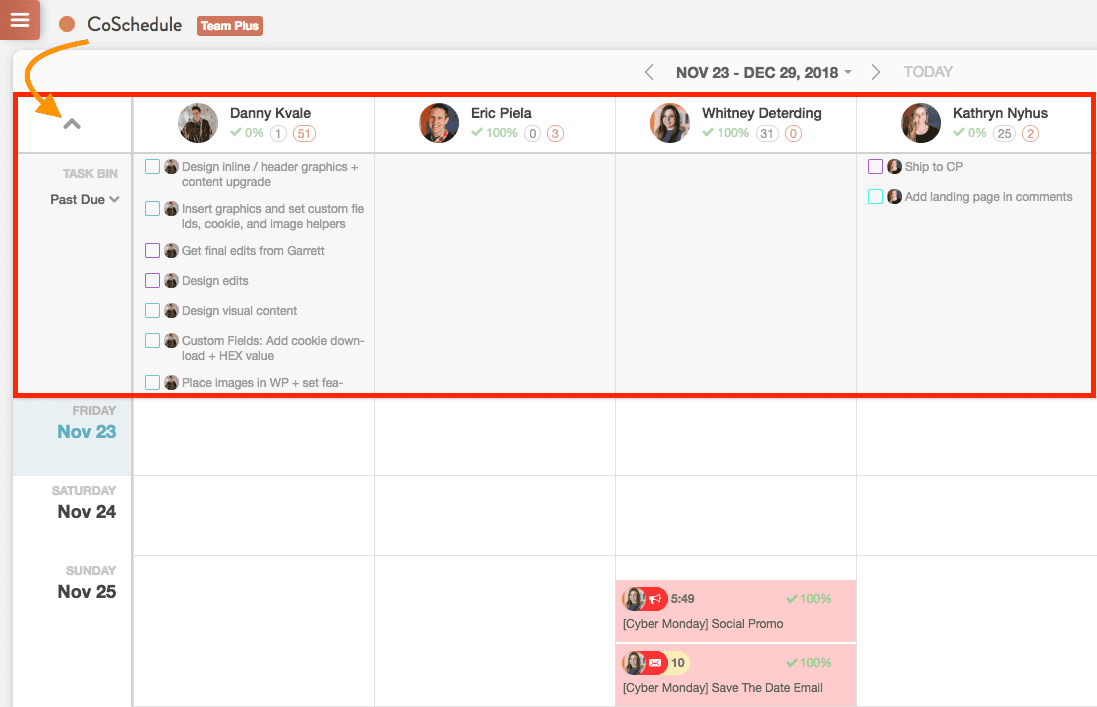Screen dimensions: 1097x707
Task: Click Whitney Deterding's upcoming task count 31
Action: point(767,134)
